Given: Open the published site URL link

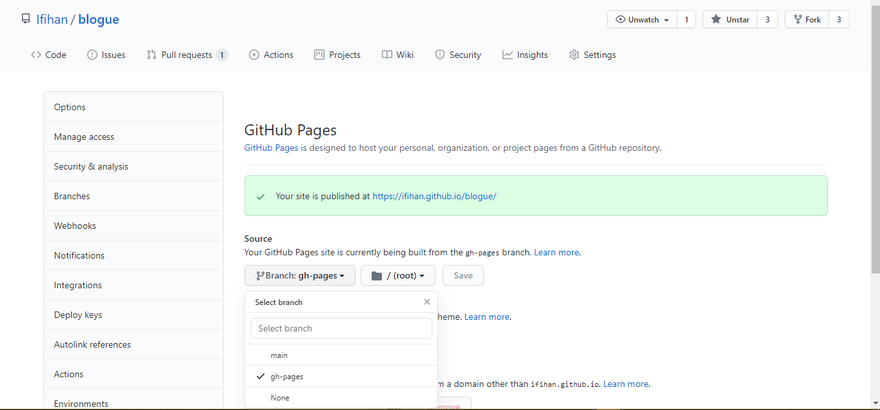Looking at the screenshot, I should [434, 196].
